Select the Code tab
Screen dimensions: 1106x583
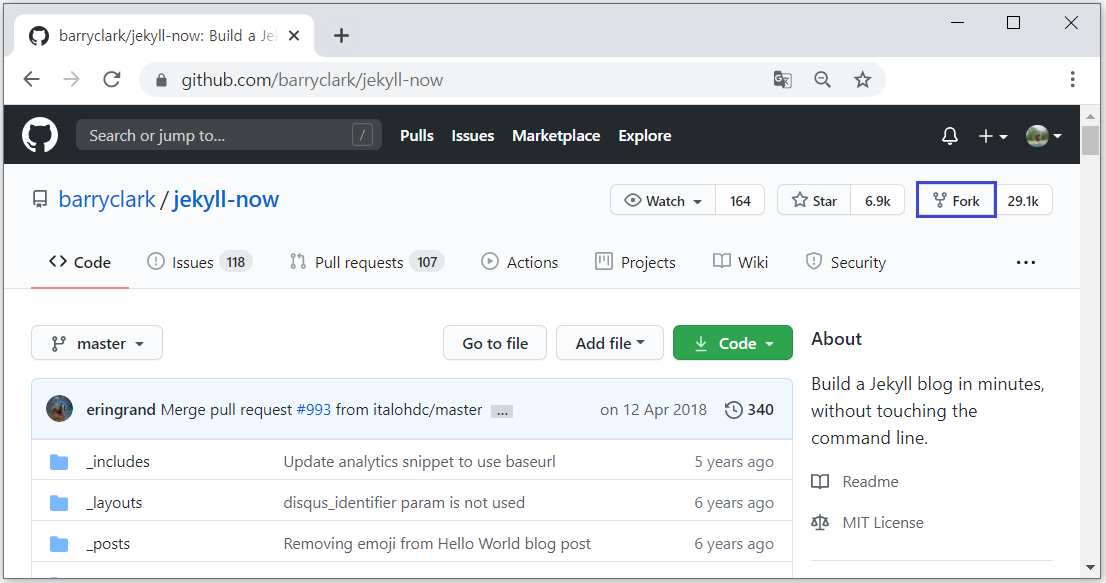click(80, 262)
